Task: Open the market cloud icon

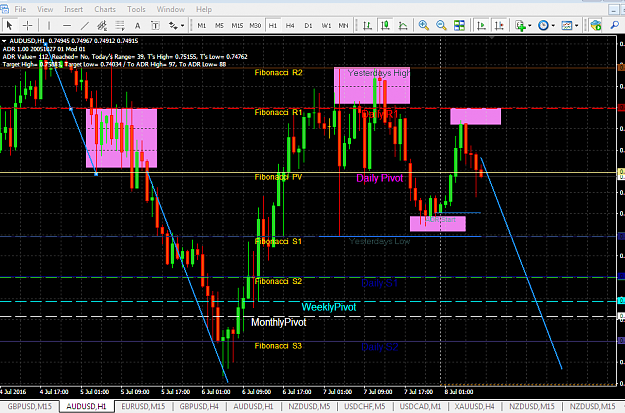Action: point(596,26)
